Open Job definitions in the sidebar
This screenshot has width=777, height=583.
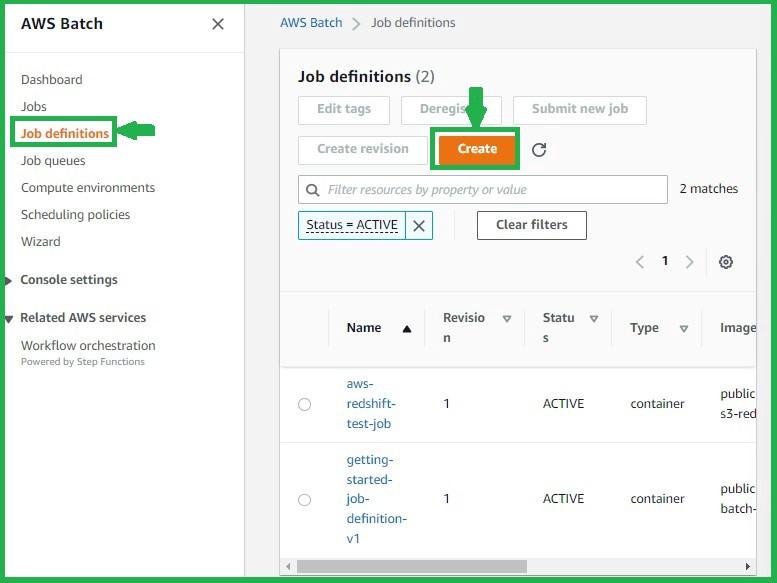pyautogui.click(x=64, y=133)
